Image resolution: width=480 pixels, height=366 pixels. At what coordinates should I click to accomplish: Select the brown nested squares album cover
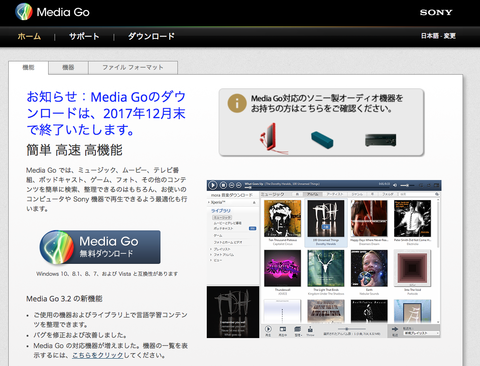click(x=412, y=268)
